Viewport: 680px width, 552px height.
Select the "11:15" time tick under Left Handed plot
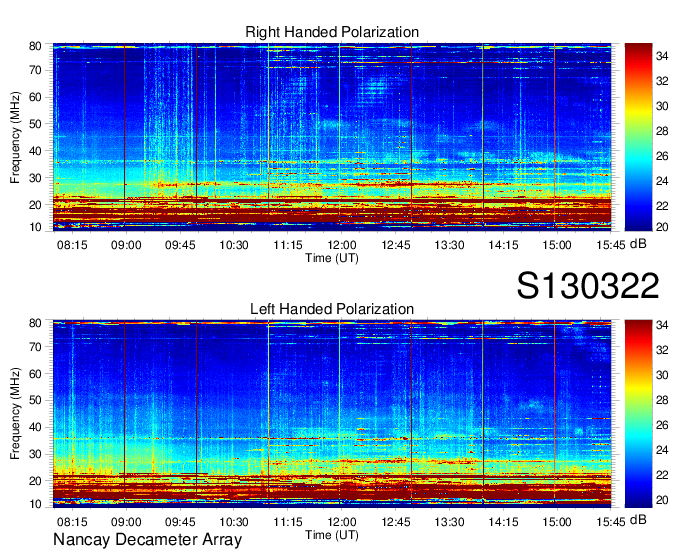click(288, 522)
